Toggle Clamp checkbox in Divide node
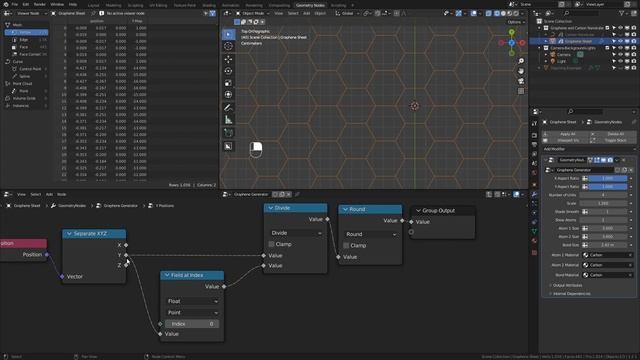 pos(271,244)
